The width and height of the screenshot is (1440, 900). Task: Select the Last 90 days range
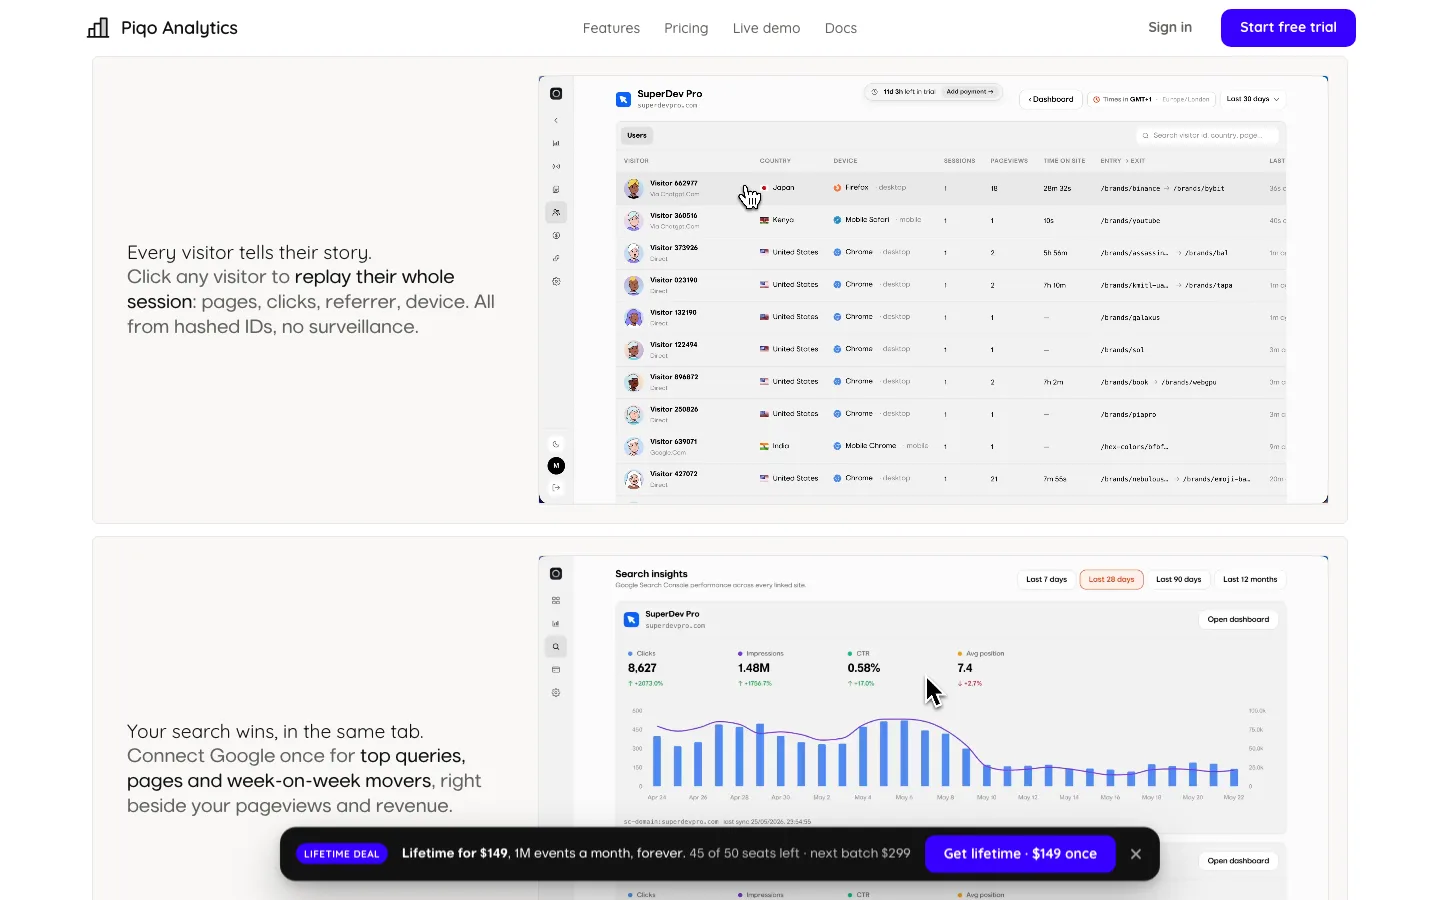[x=1179, y=580]
